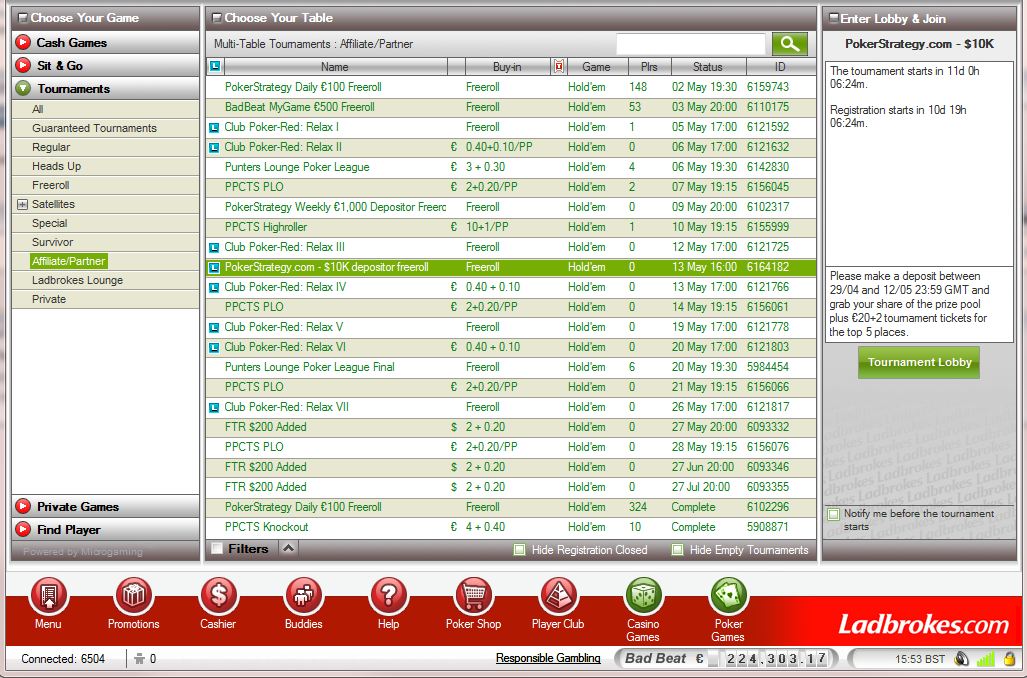Select PPCTS Knockout tournament row

pyautogui.click(x=512, y=527)
